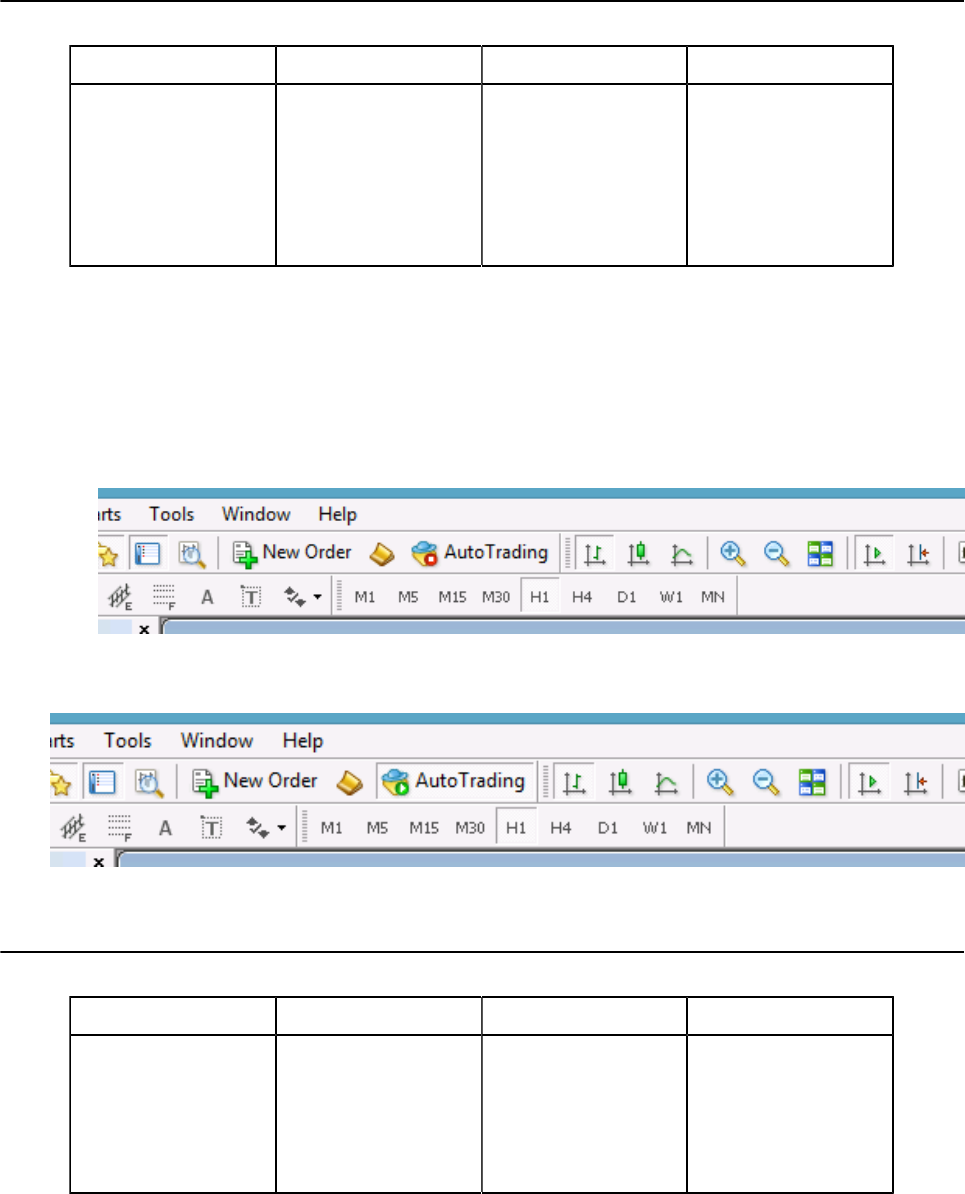
Task: Click the MetaEditor book icon in lower image
Action: pyautogui.click(x=350, y=783)
